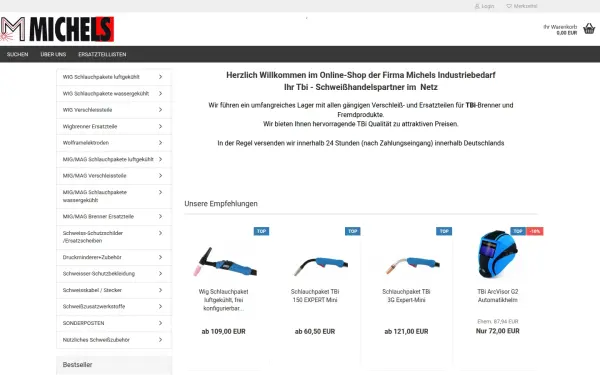Image resolution: width=600 pixels, height=375 pixels.
Task: Click the price ab 109,00 EUR
Action: pos(223,331)
